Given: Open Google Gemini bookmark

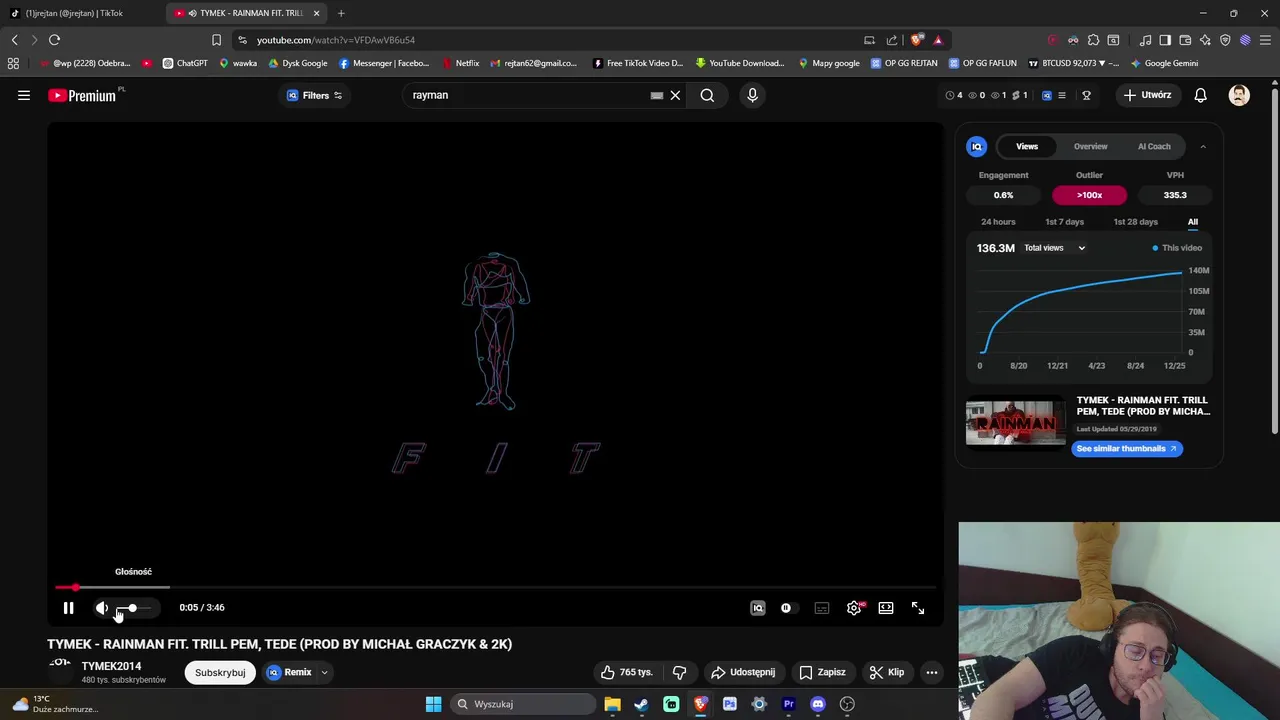Looking at the screenshot, I should coord(1164,63).
